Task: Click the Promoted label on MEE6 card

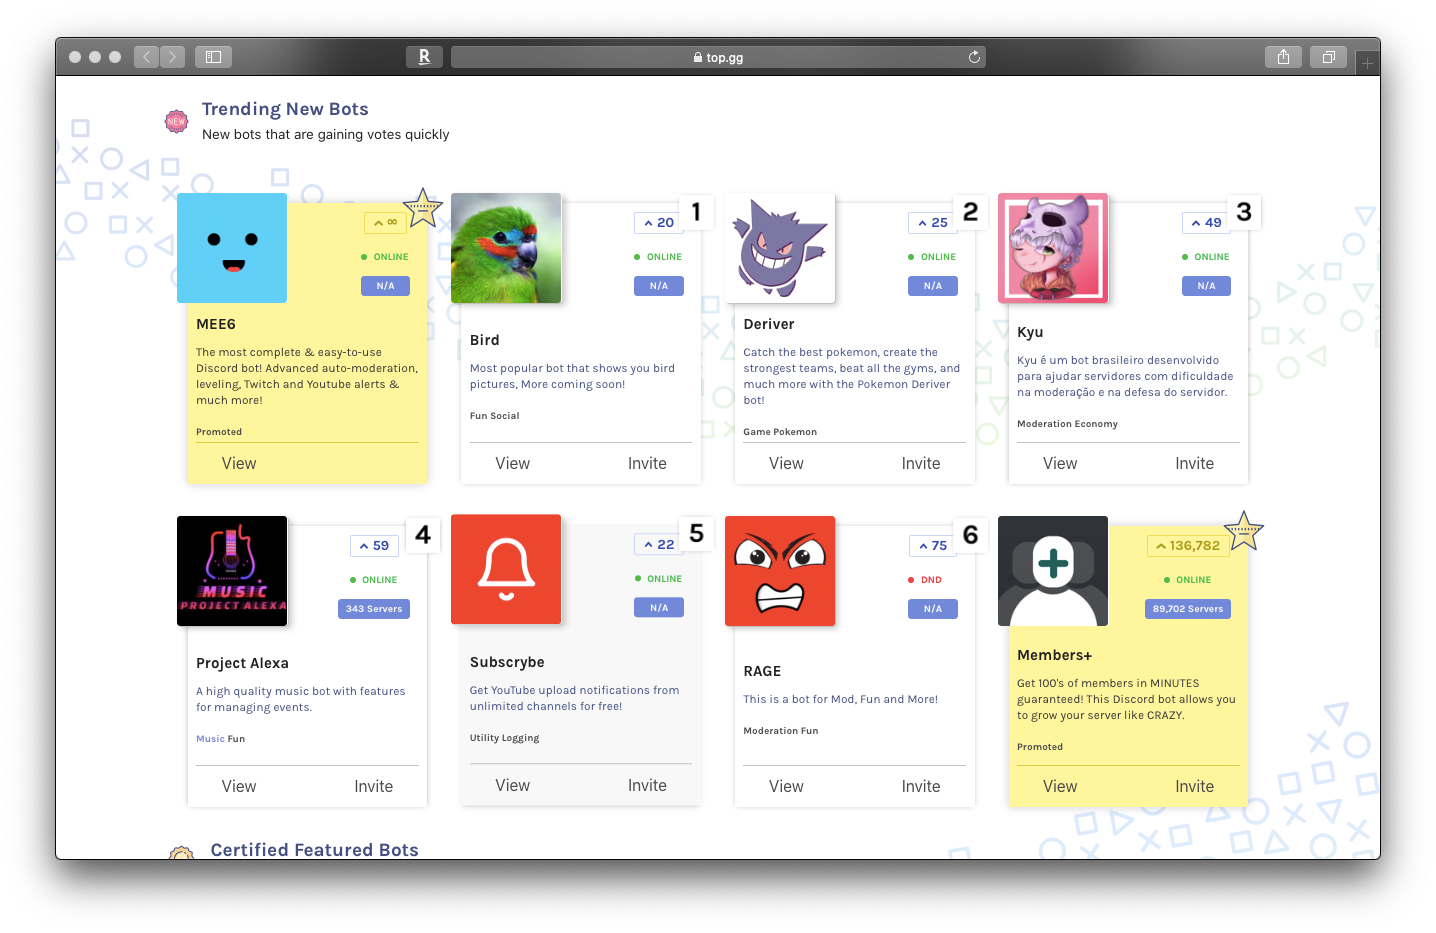Action: pyautogui.click(x=219, y=432)
